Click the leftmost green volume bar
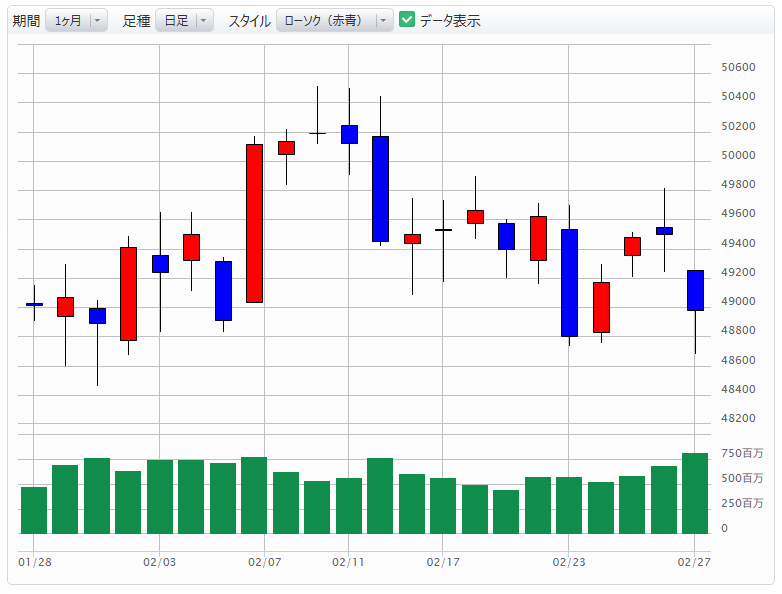The height and width of the screenshot is (594, 782). coord(34,510)
